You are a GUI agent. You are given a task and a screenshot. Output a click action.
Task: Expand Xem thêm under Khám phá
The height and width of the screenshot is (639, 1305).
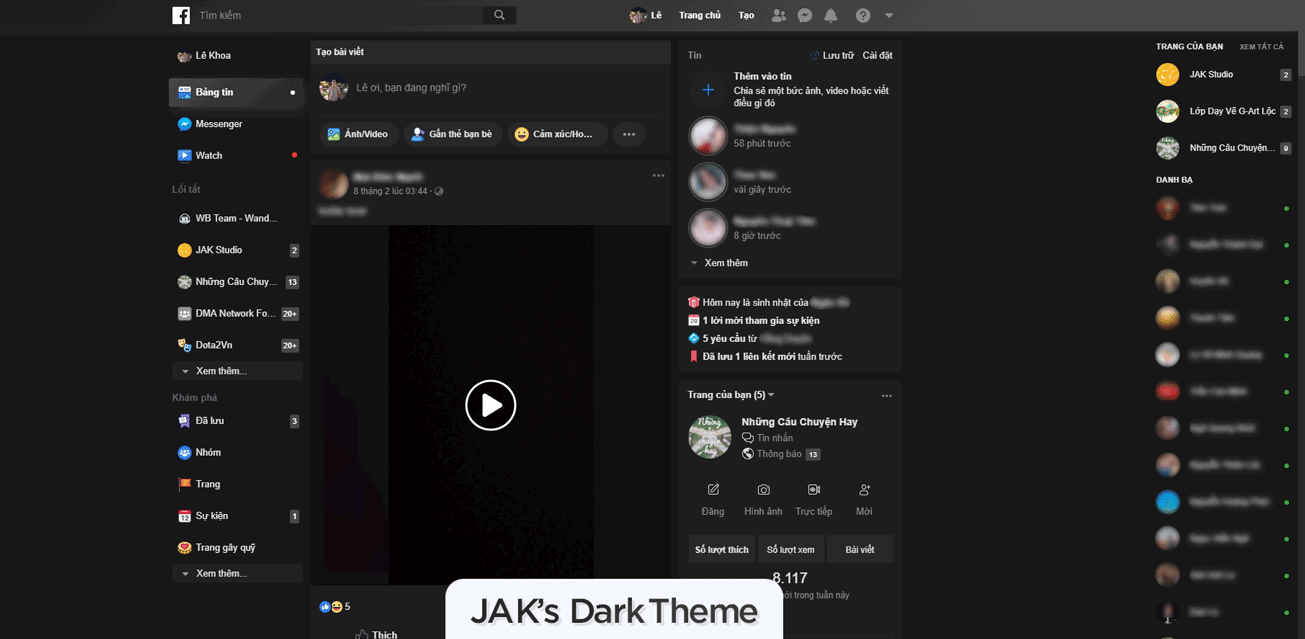pyautogui.click(x=237, y=573)
